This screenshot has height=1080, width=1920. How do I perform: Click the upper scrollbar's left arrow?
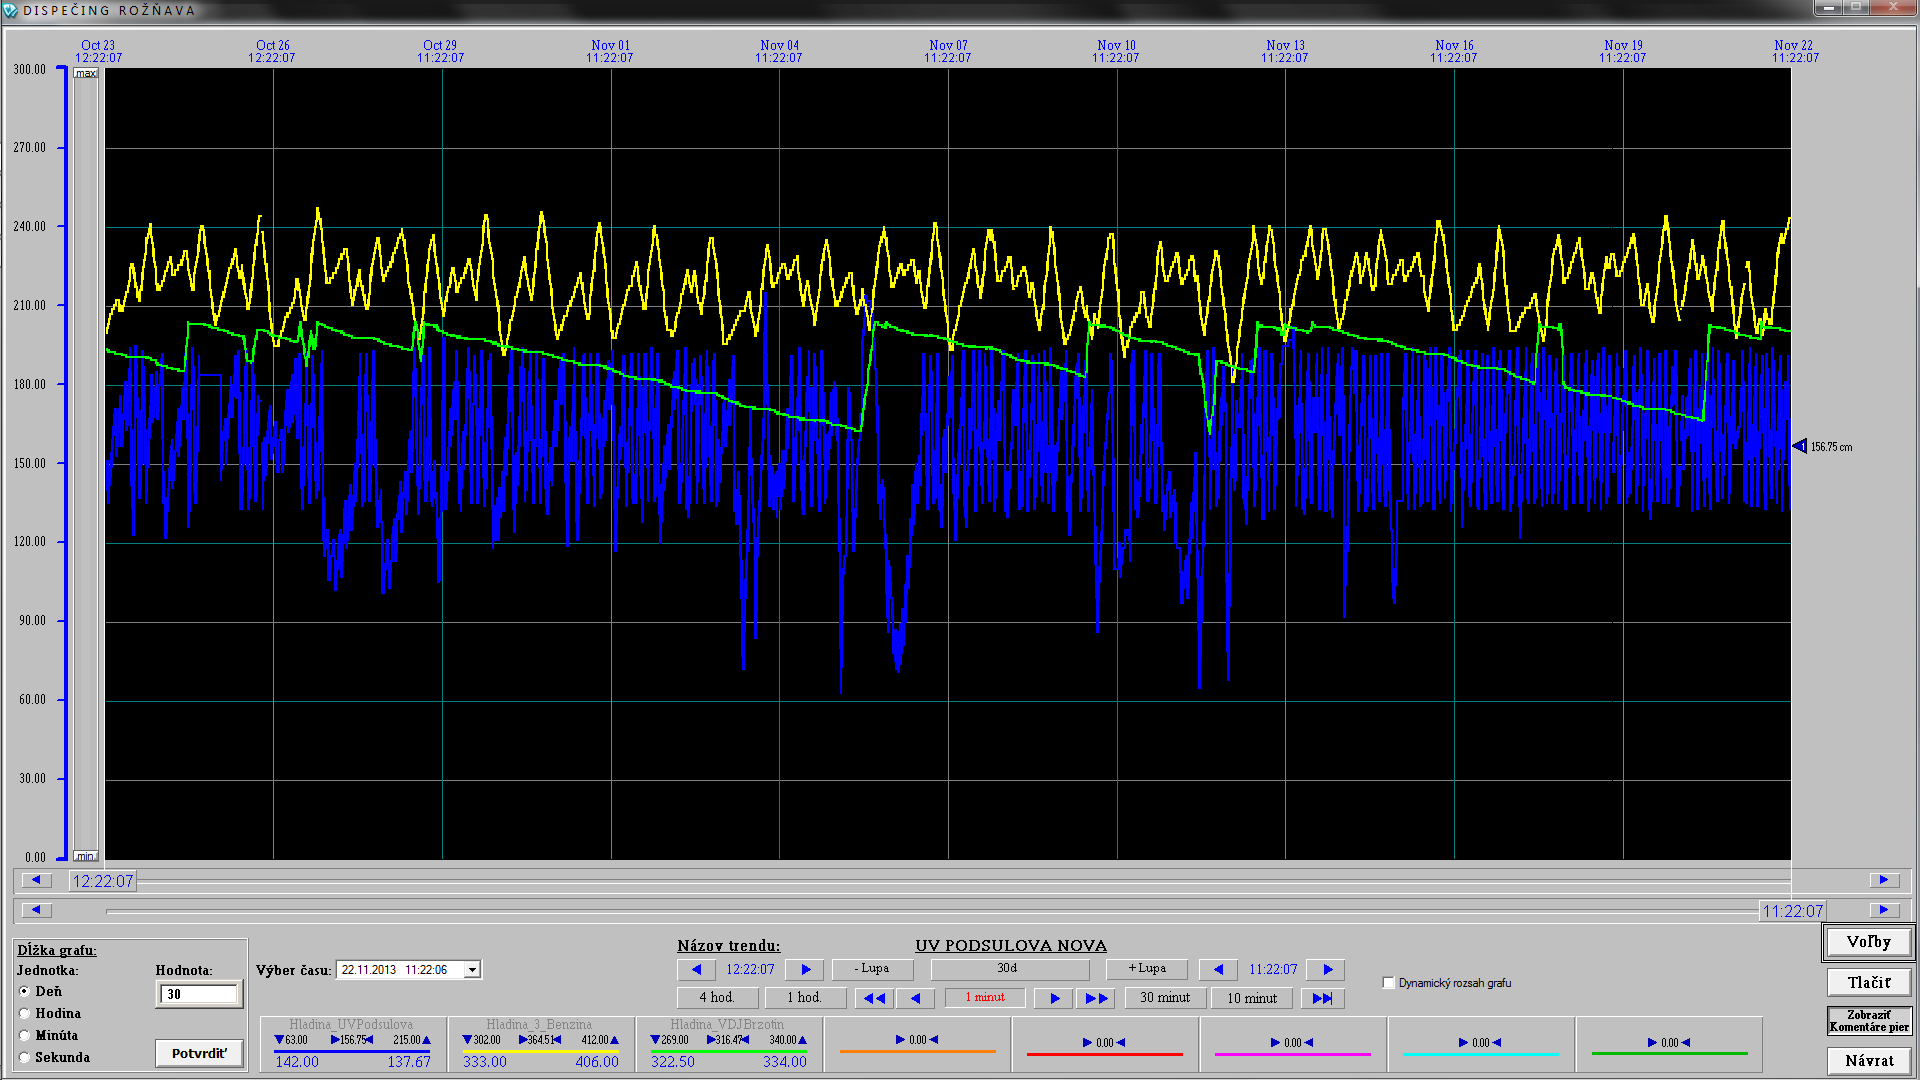click(37, 880)
